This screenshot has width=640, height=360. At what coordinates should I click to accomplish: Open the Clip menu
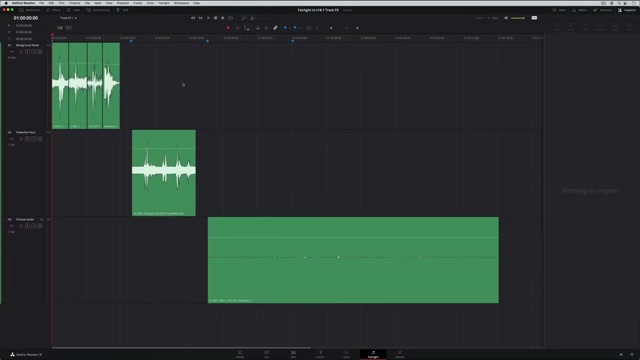[87, 3]
